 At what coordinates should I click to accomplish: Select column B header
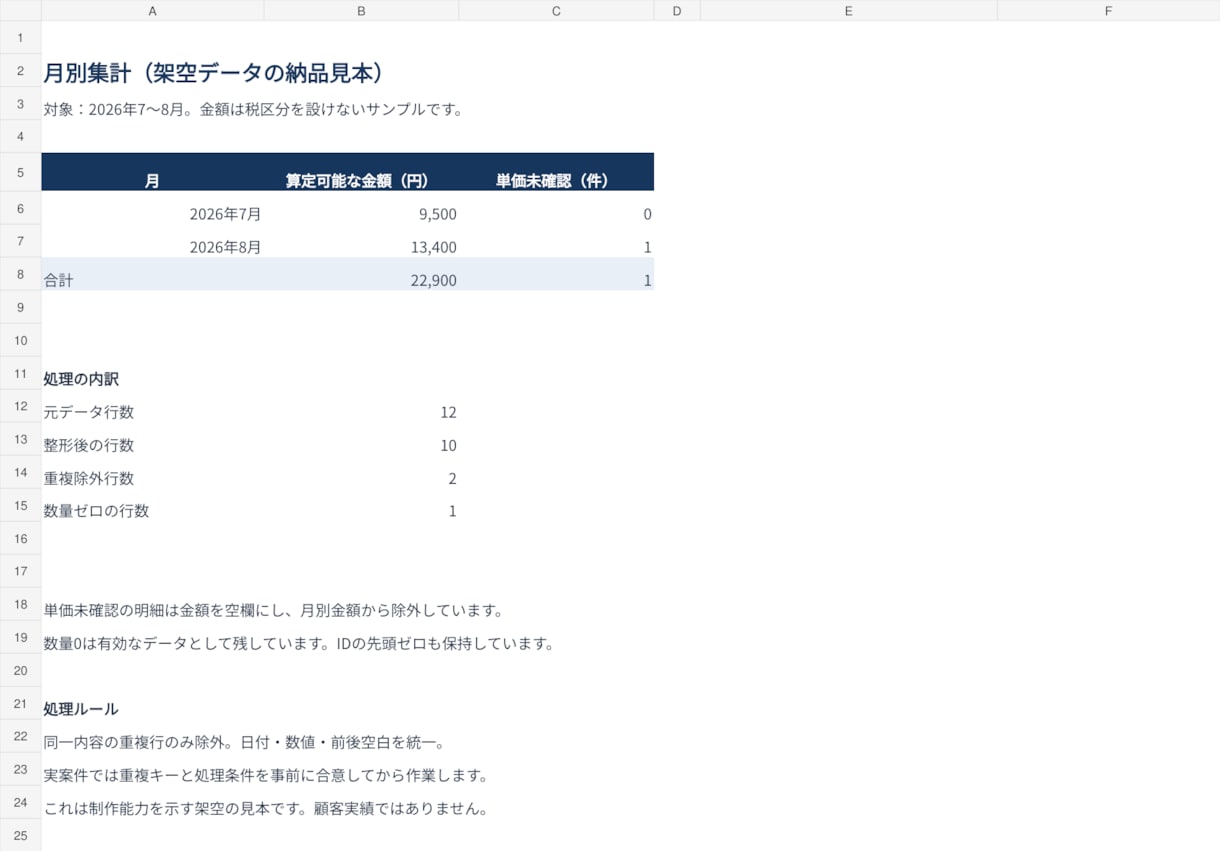click(361, 10)
